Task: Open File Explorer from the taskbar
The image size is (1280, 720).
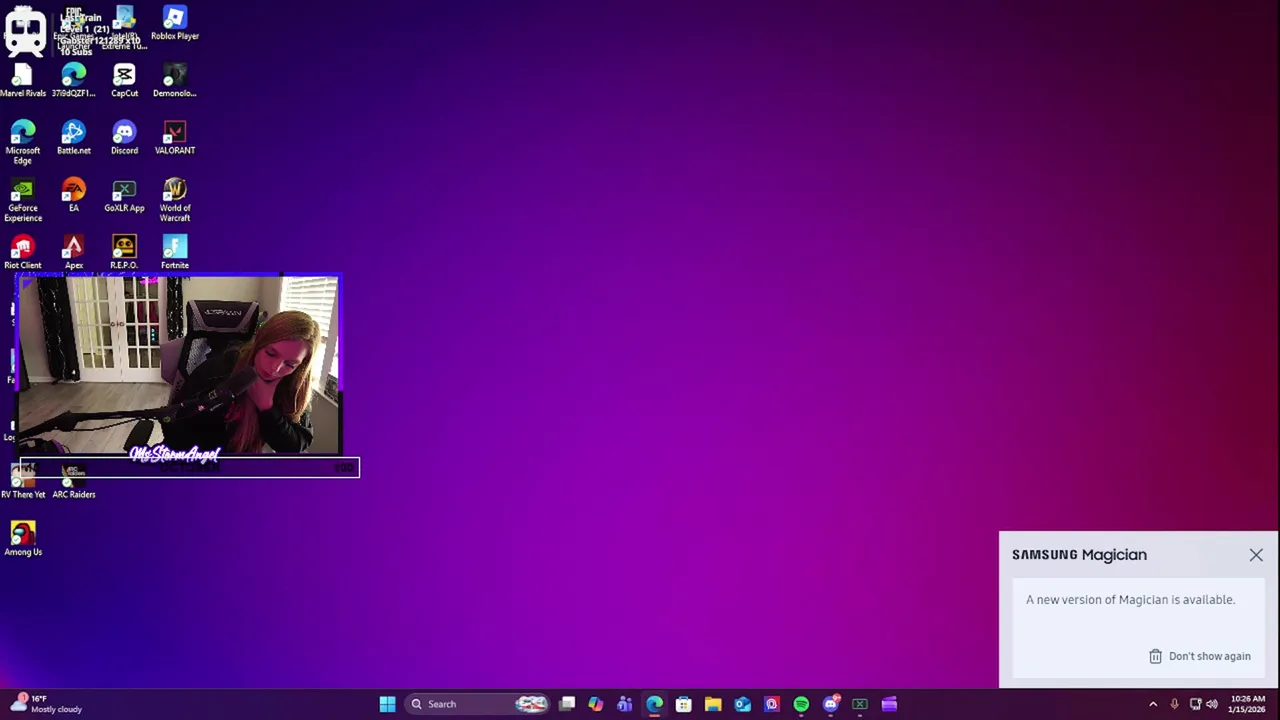Action: click(713, 704)
